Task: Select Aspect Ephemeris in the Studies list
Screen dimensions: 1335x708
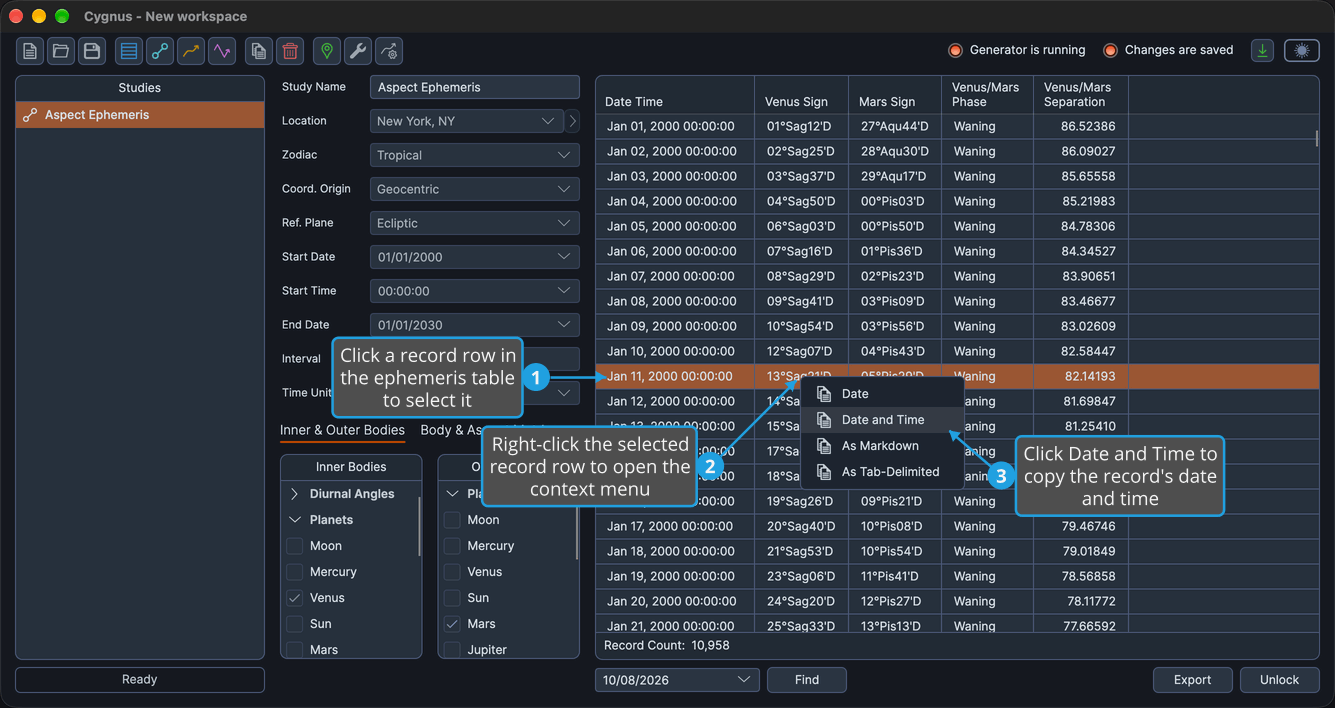Action: click(x=140, y=115)
